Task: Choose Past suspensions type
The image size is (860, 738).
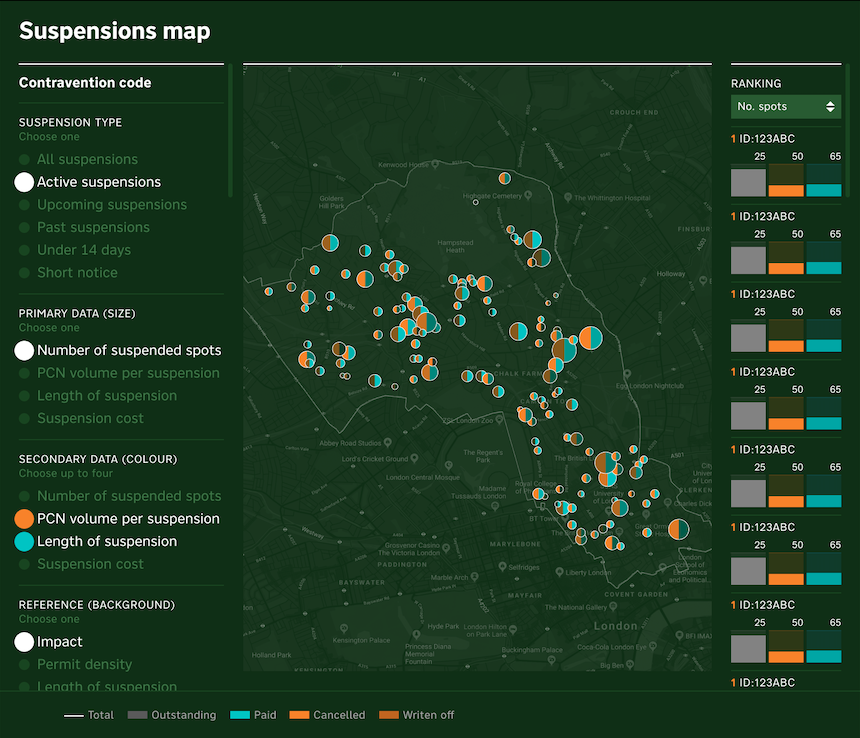Action: pyautogui.click(x=84, y=227)
